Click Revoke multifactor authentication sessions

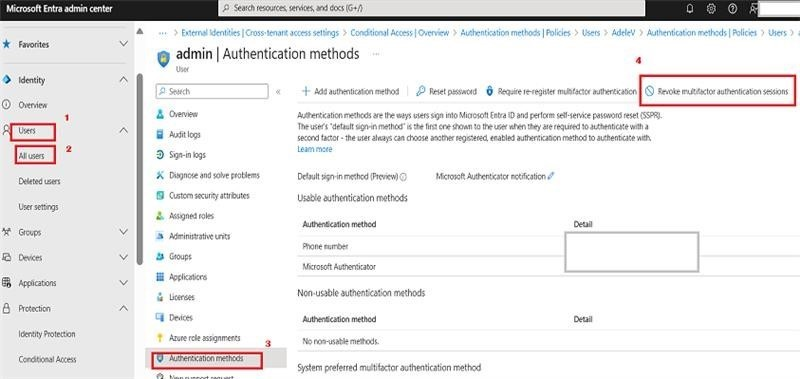(x=717, y=92)
